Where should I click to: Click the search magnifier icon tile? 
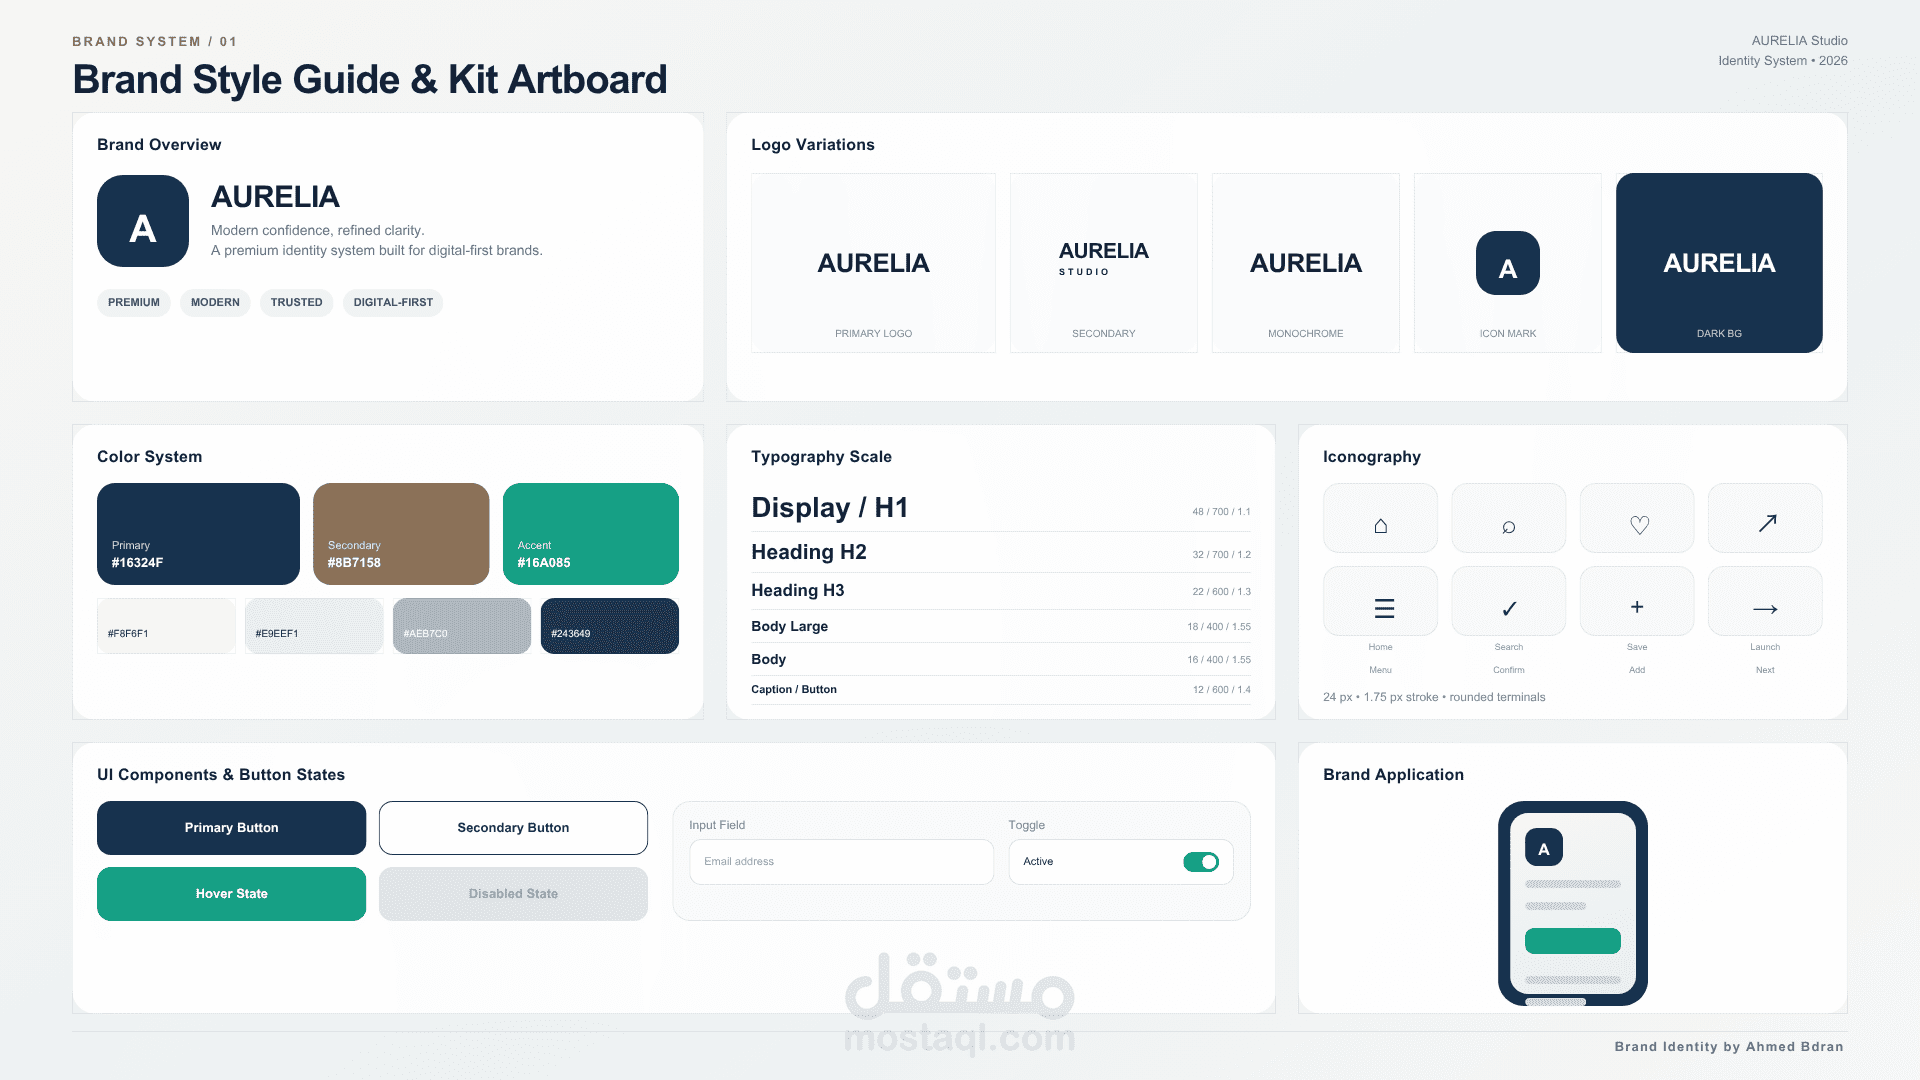(1508, 518)
